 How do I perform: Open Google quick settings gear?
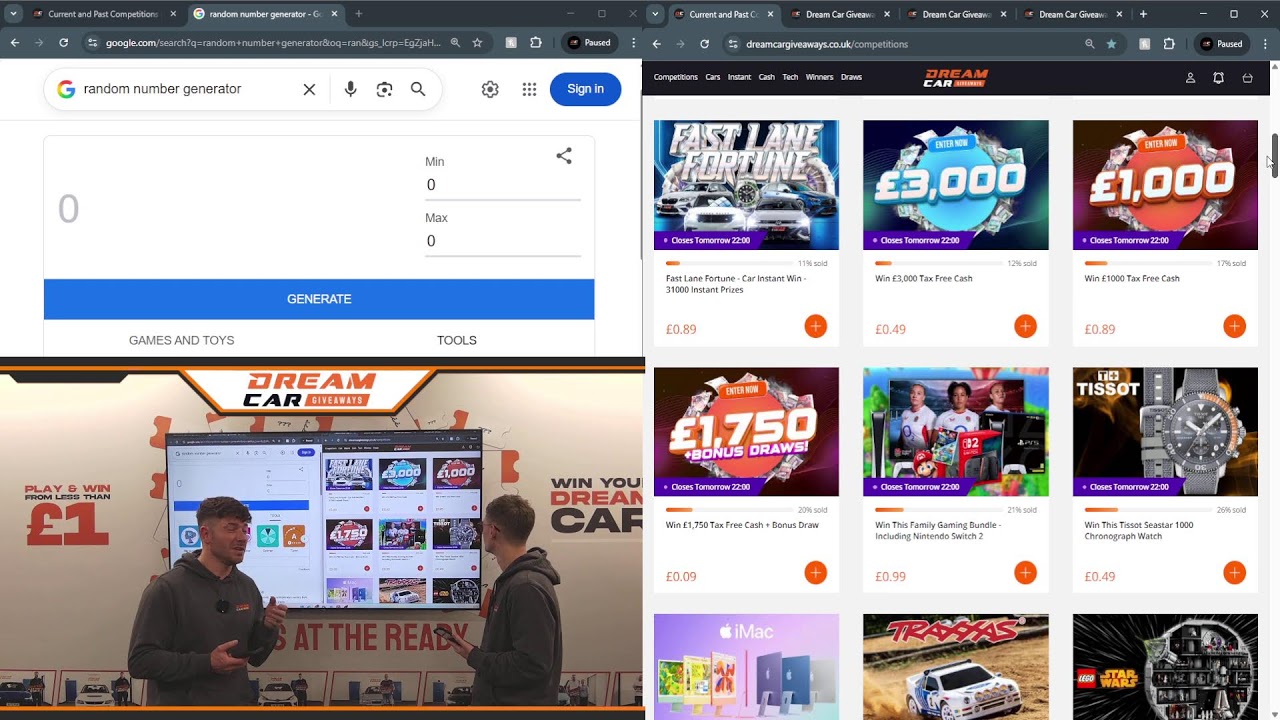tap(490, 89)
